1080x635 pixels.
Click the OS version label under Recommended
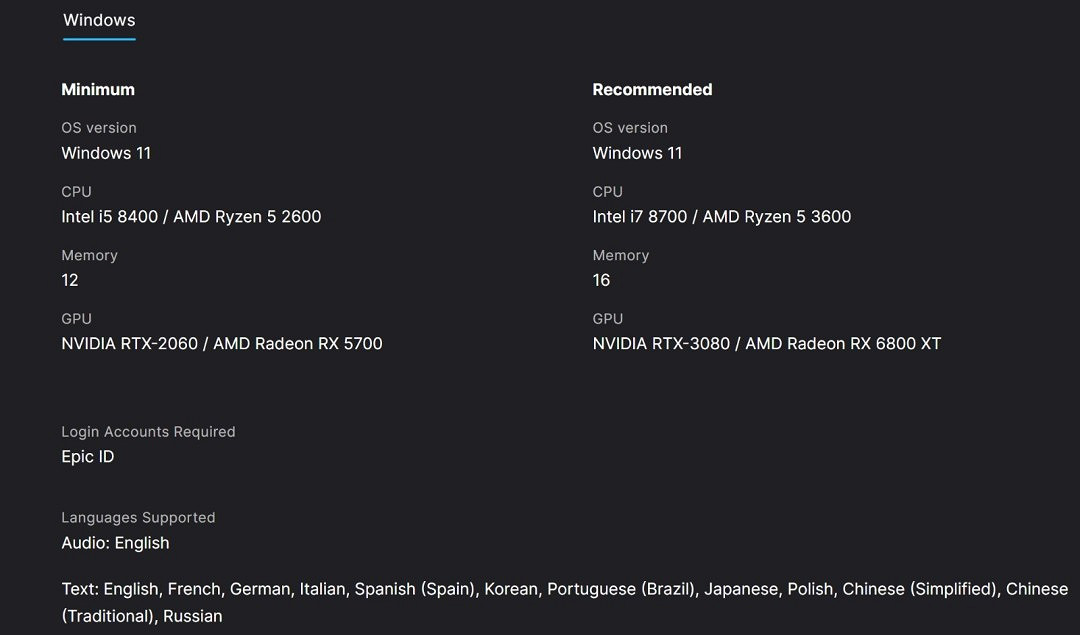point(630,128)
